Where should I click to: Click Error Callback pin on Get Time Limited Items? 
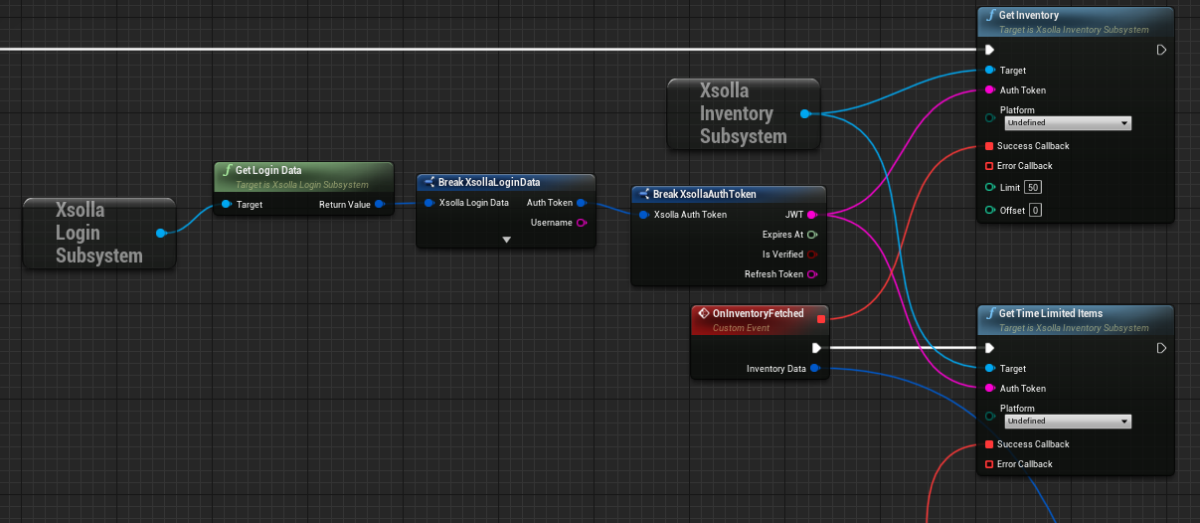(x=989, y=464)
